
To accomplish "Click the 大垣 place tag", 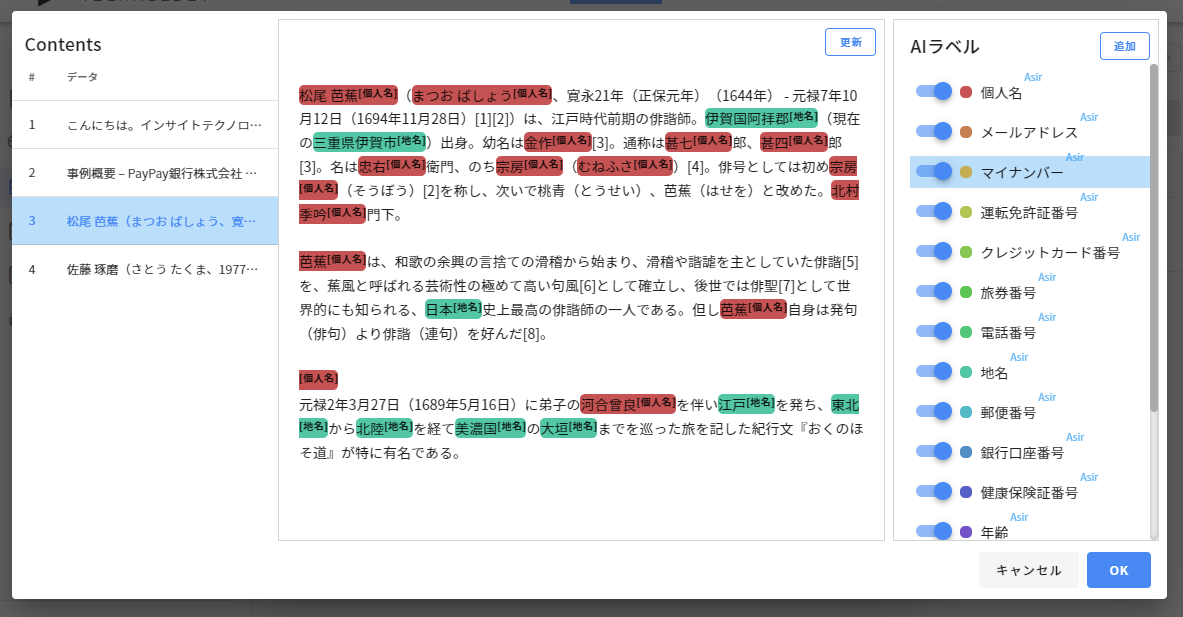I will [x=569, y=428].
